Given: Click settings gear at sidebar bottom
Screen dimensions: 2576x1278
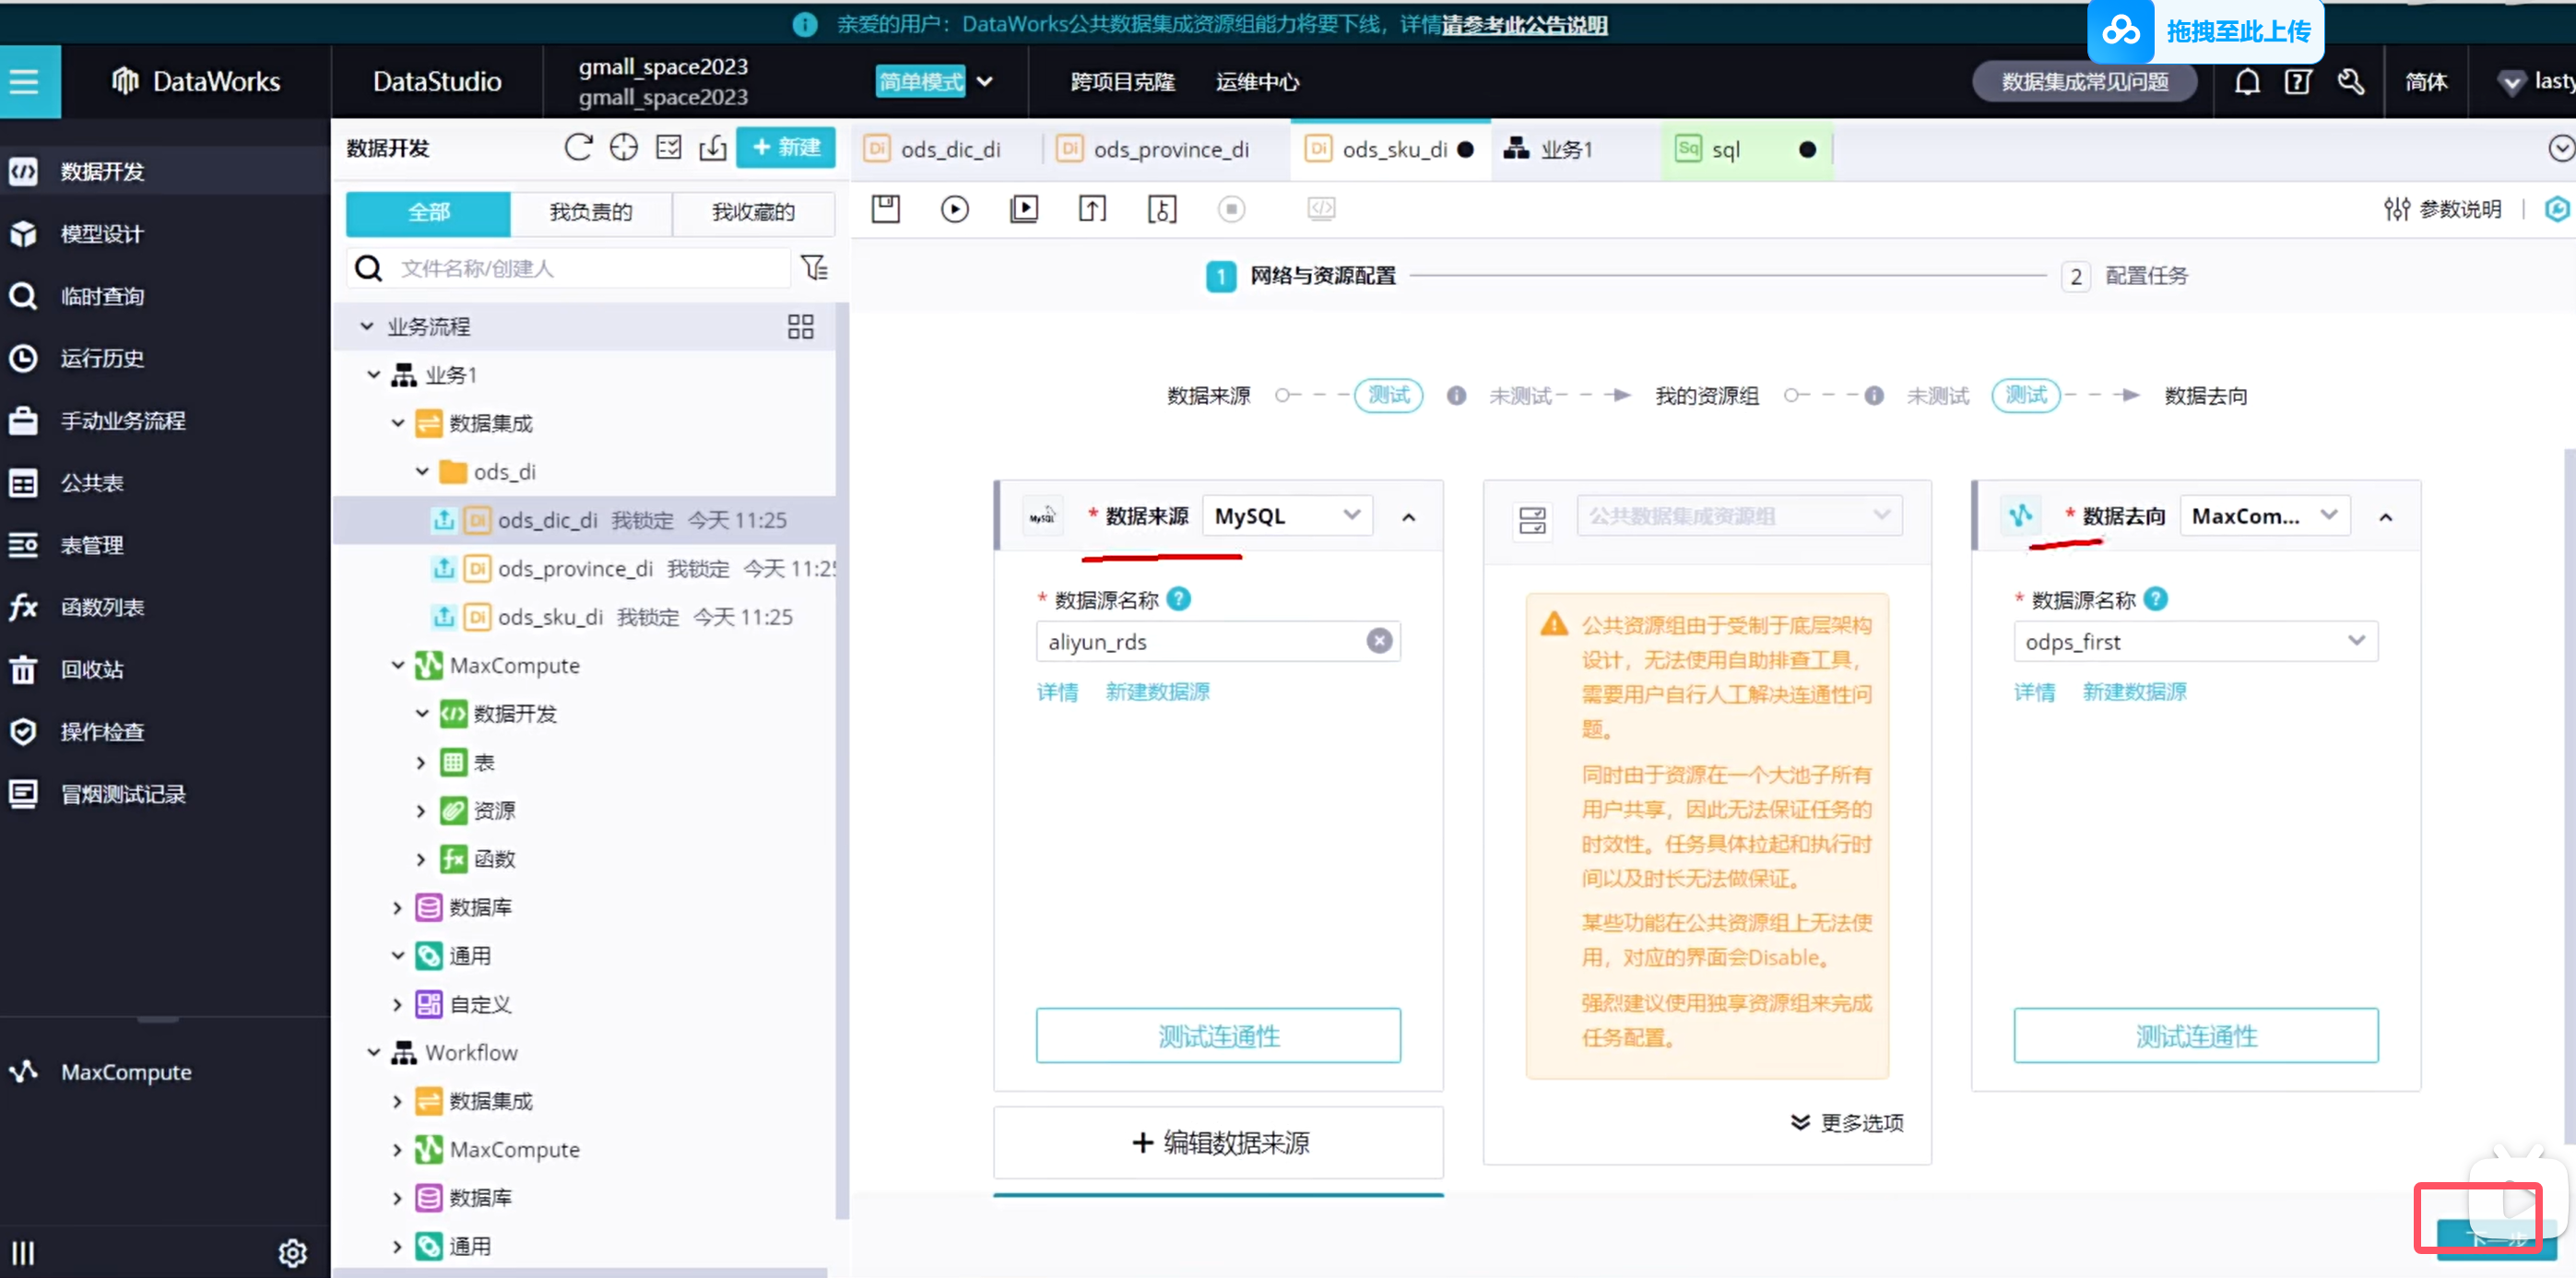Looking at the screenshot, I should [292, 1252].
